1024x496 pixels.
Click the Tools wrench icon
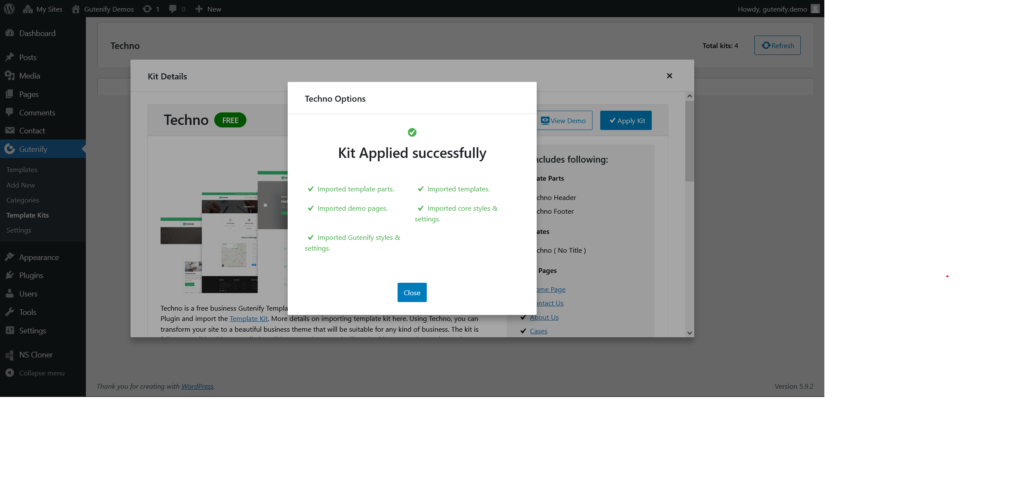(9, 312)
